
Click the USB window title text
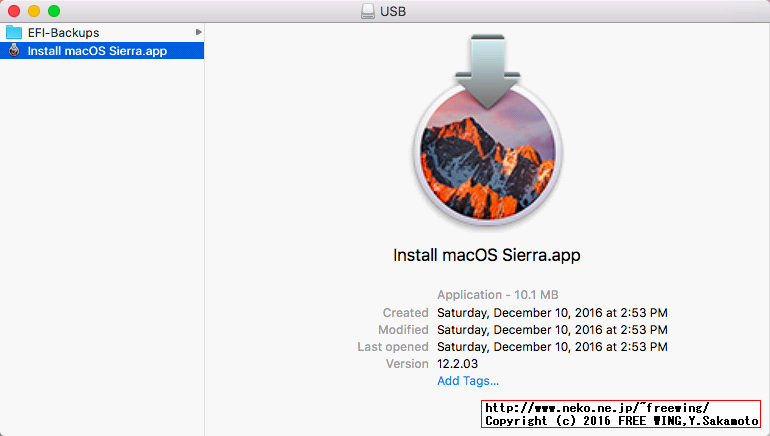[x=392, y=11]
